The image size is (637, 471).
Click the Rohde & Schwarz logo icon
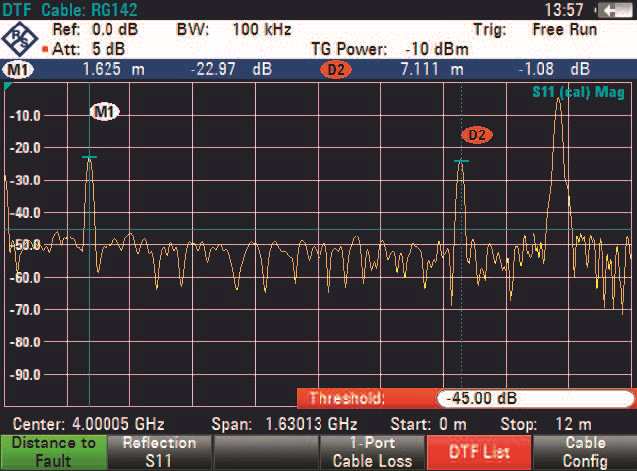(20, 39)
